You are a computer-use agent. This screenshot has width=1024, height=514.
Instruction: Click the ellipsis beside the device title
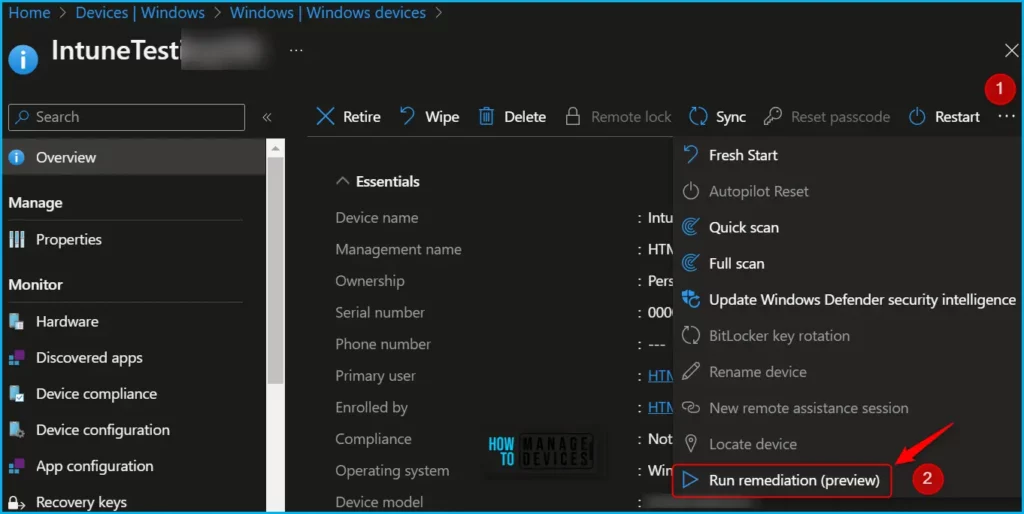[296, 50]
